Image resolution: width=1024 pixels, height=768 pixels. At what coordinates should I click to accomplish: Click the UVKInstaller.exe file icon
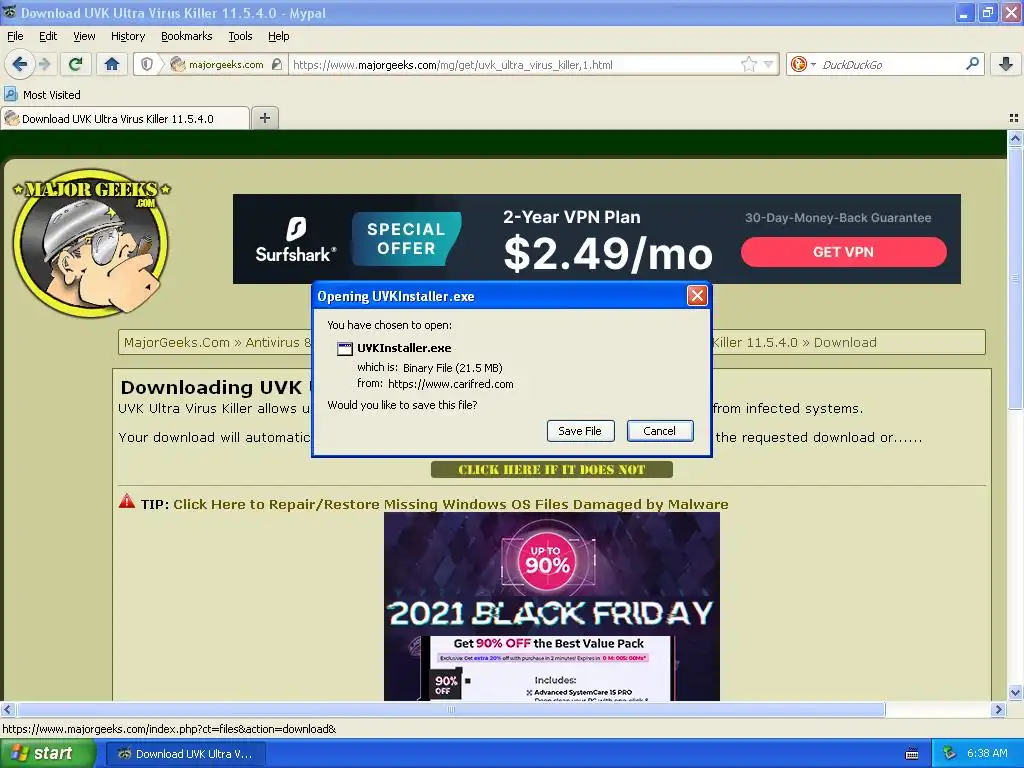[344, 348]
